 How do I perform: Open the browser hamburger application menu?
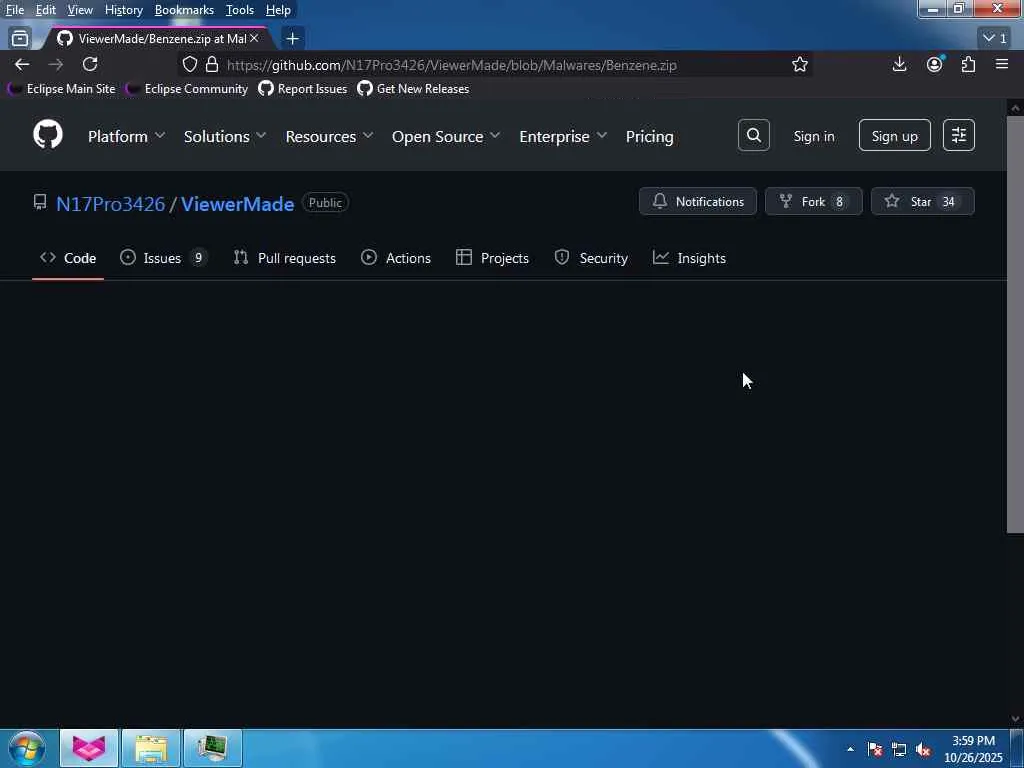(x=1002, y=64)
